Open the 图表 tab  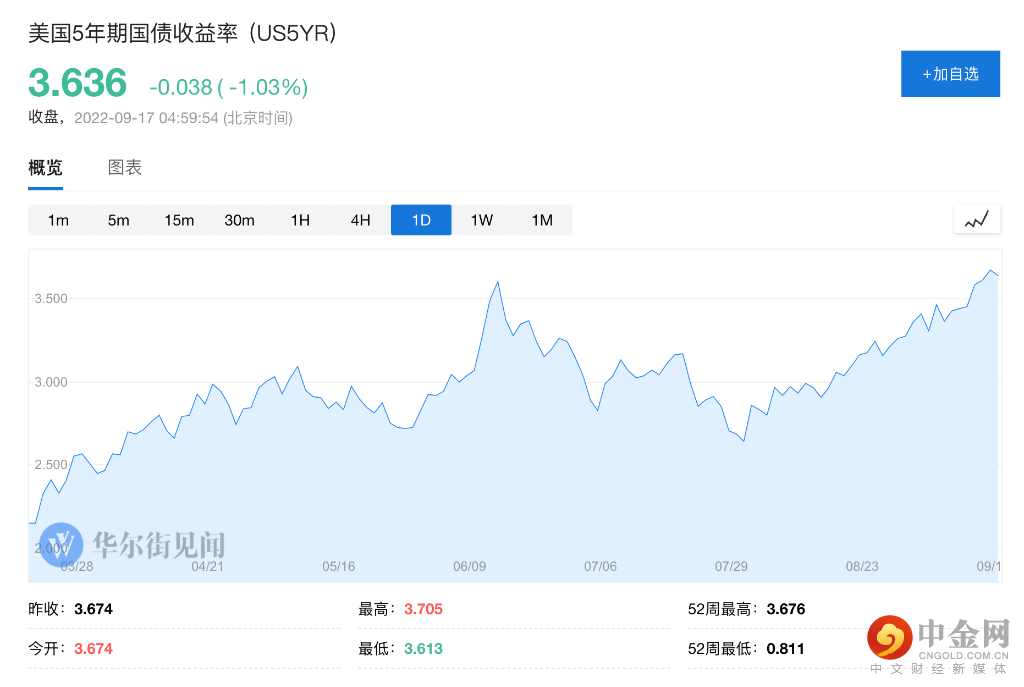coord(125,168)
